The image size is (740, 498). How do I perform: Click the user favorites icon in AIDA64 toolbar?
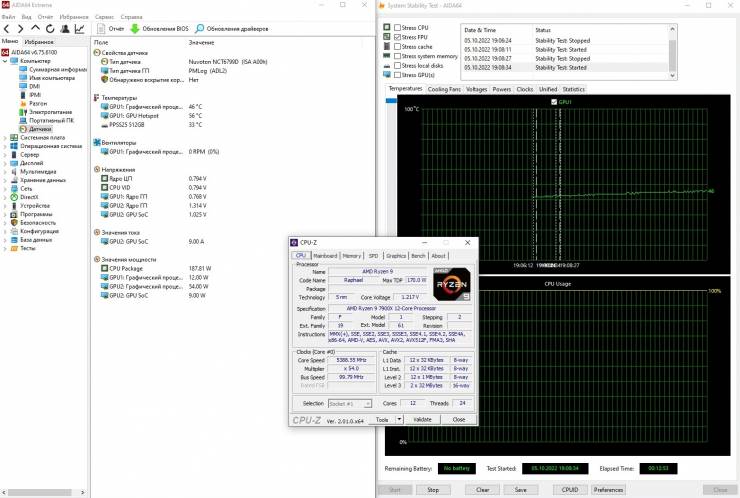click(x=65, y=29)
